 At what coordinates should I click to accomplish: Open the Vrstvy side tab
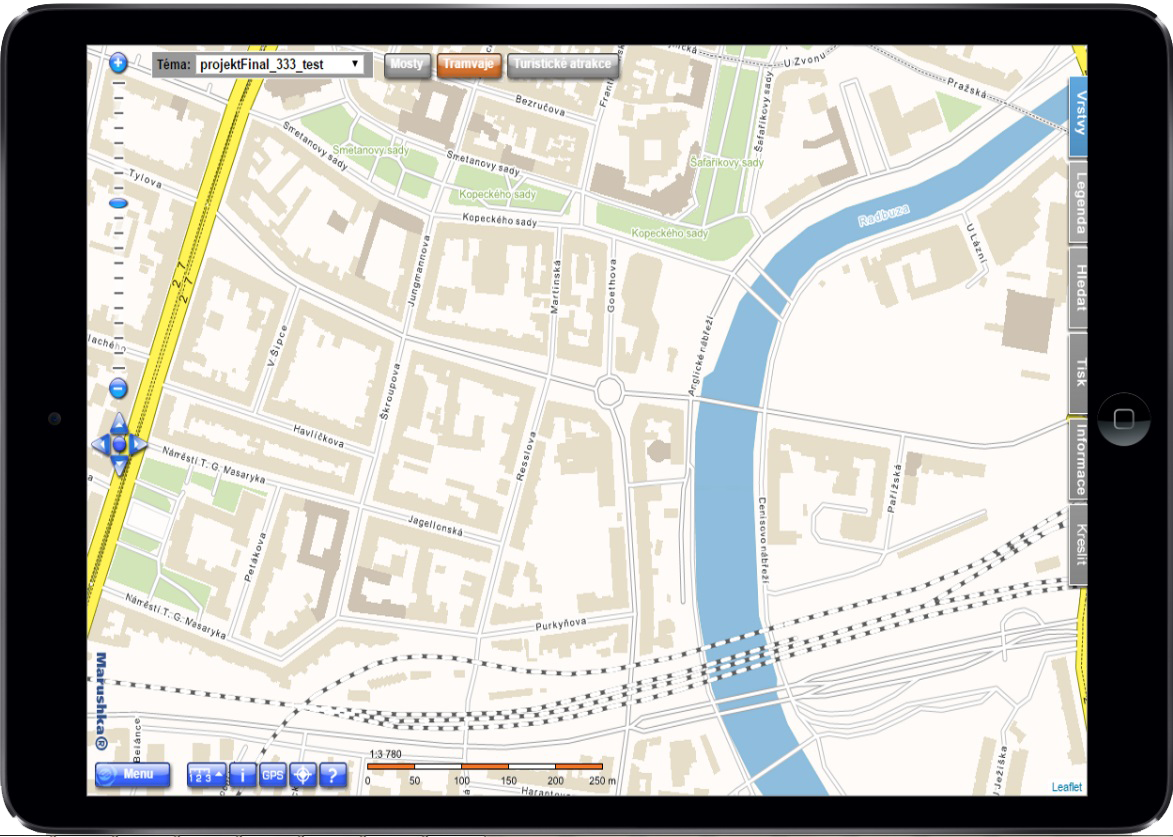[x=1078, y=115]
